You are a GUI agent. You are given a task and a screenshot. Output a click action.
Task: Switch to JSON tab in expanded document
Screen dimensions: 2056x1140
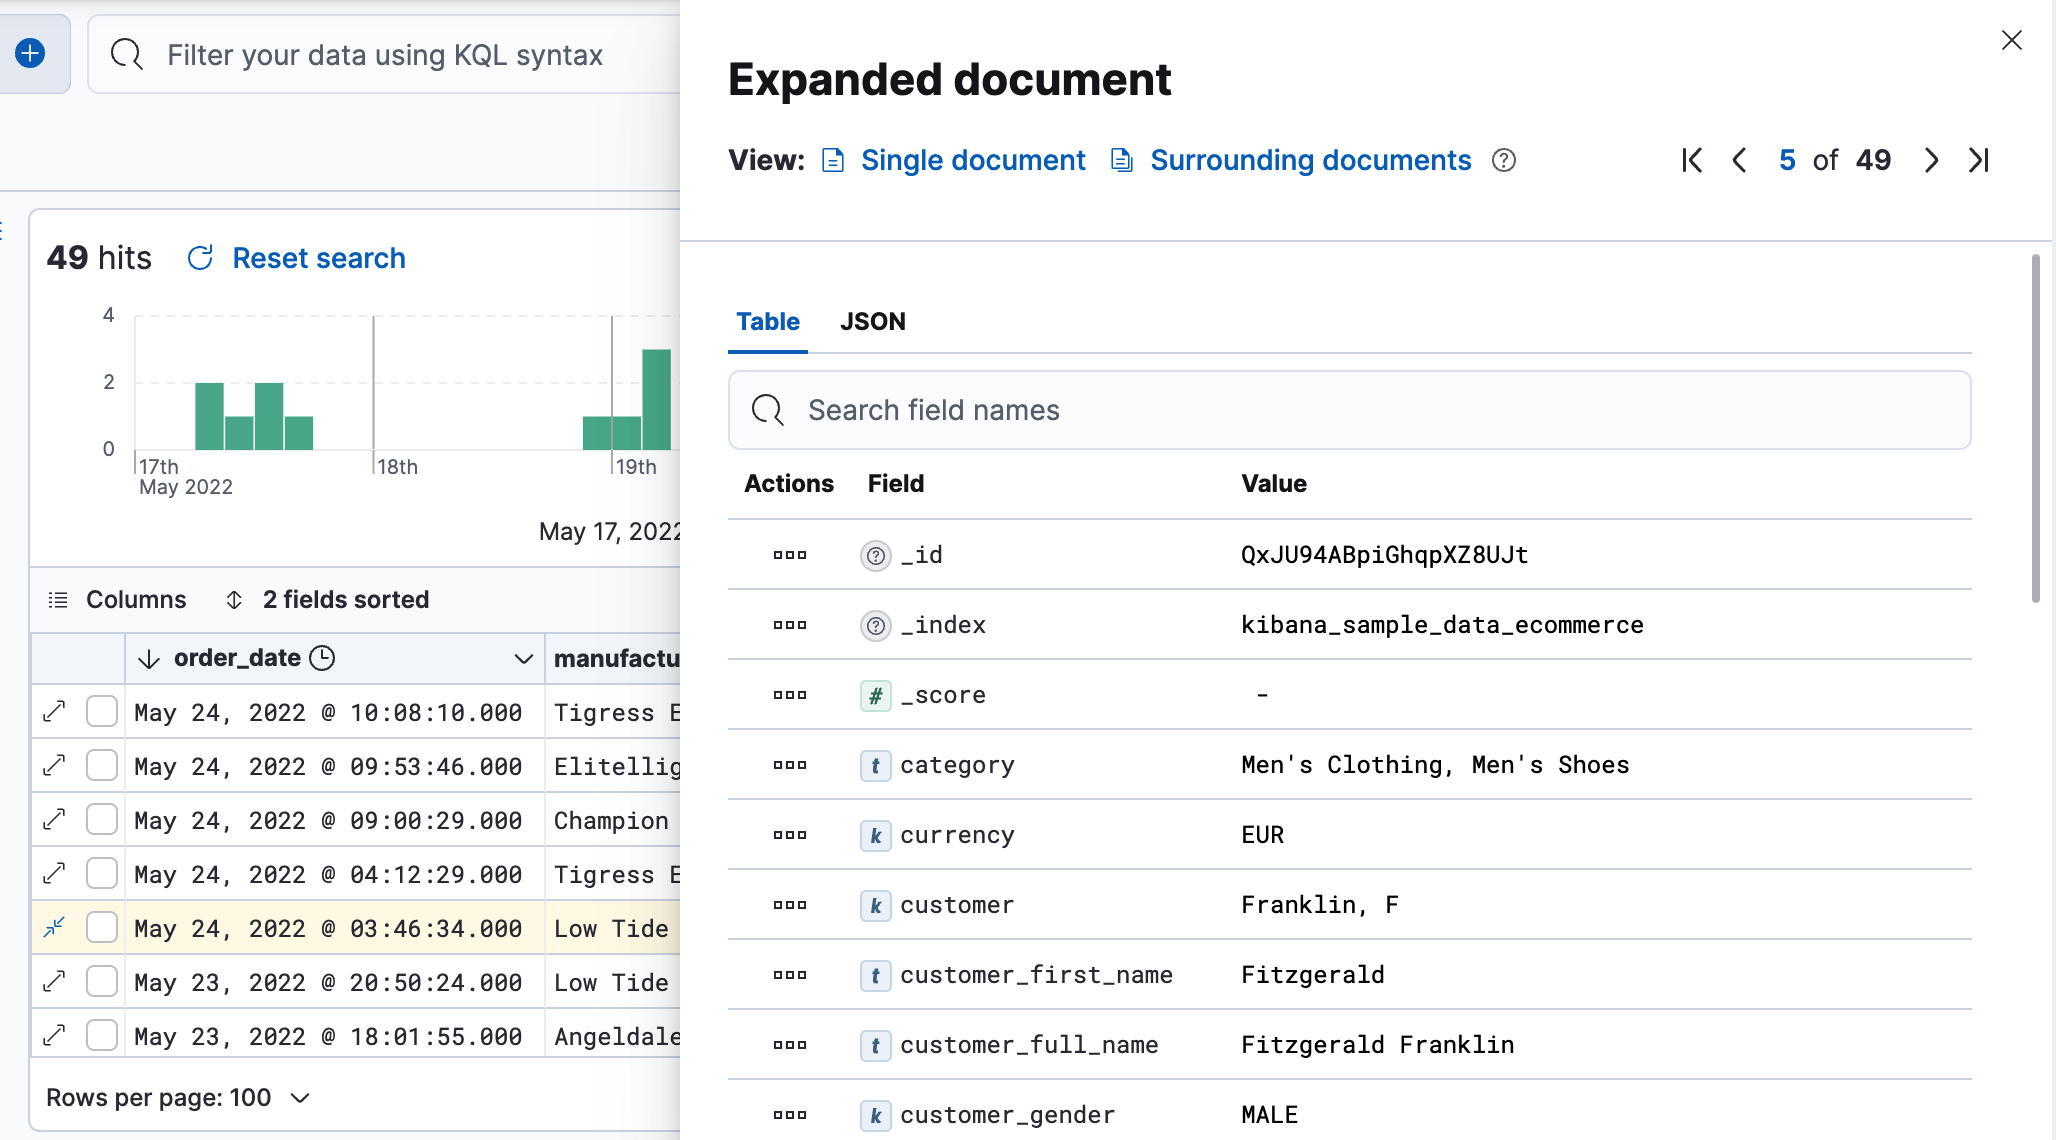click(873, 320)
